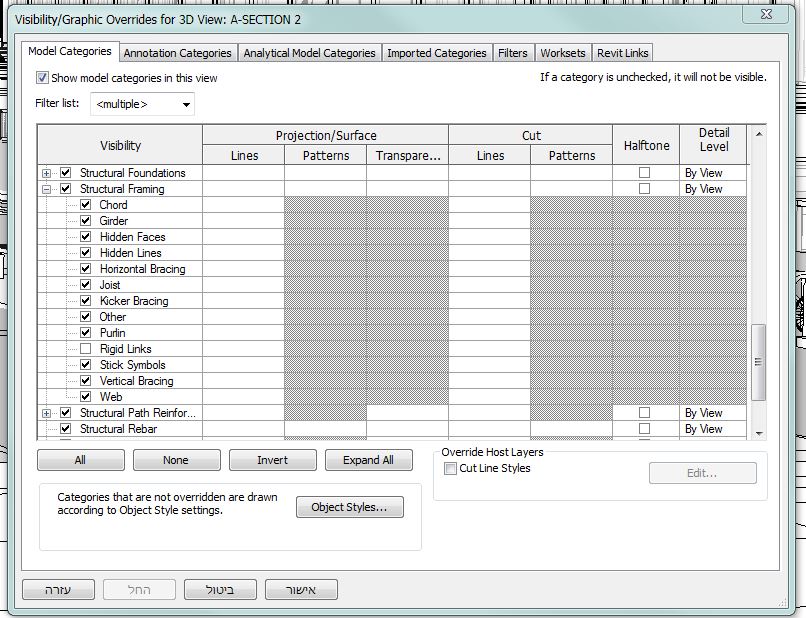Click the Hebrew Help button עזרה
Screen dimensions: 806x618
click(58, 590)
